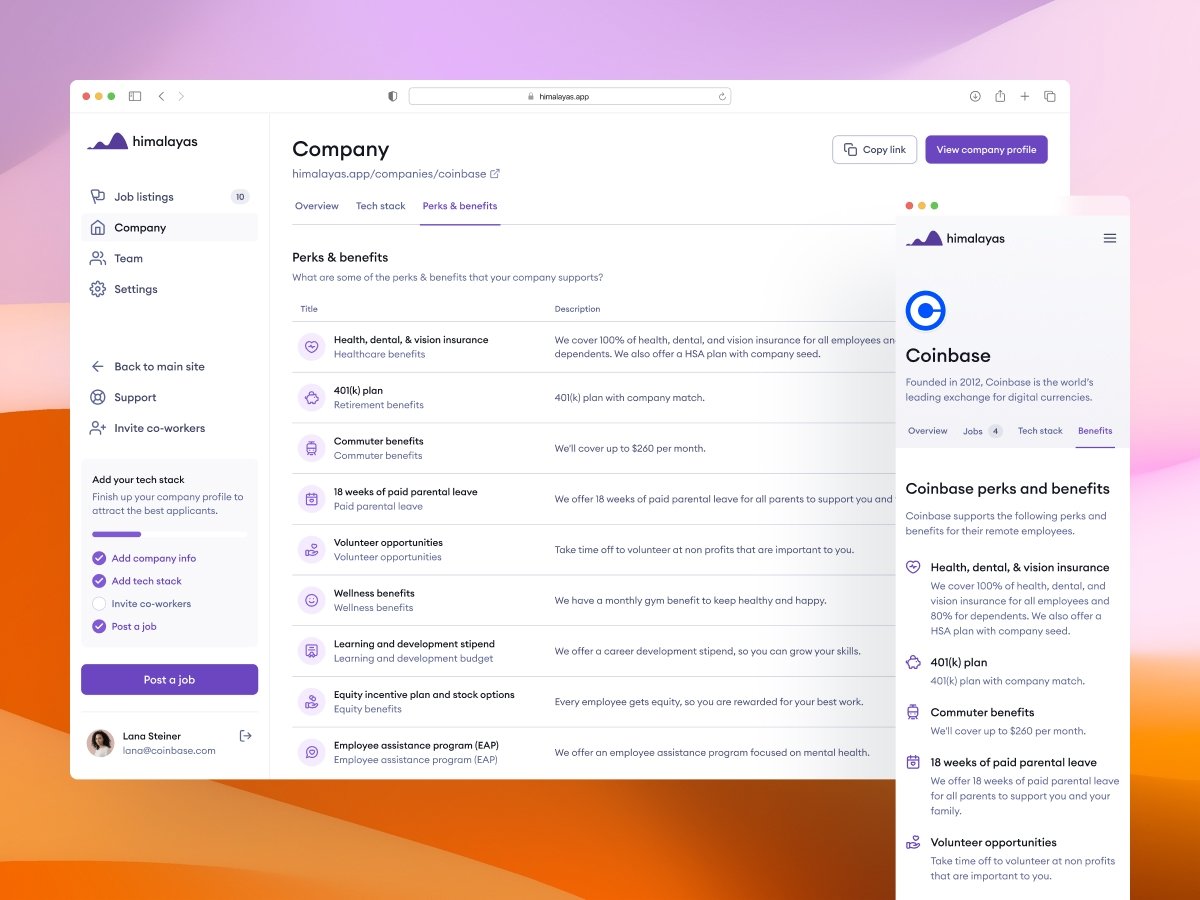The height and width of the screenshot is (900, 1200).
Task: Click the "Wellness benefits" row title
Action: tap(374, 593)
